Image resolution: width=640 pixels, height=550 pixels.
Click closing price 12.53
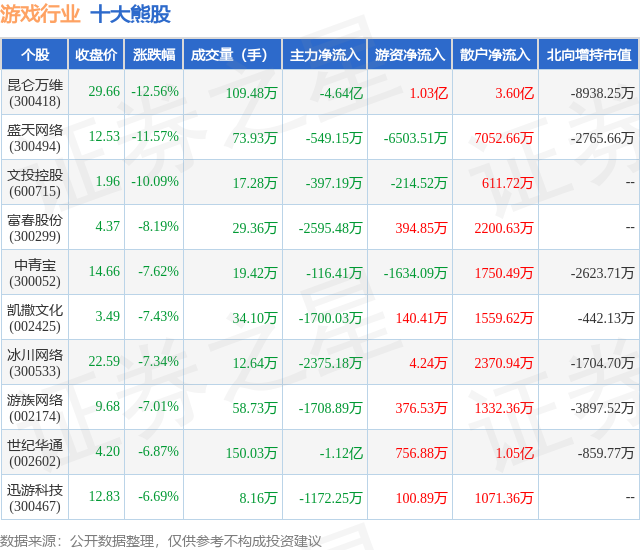click(104, 136)
